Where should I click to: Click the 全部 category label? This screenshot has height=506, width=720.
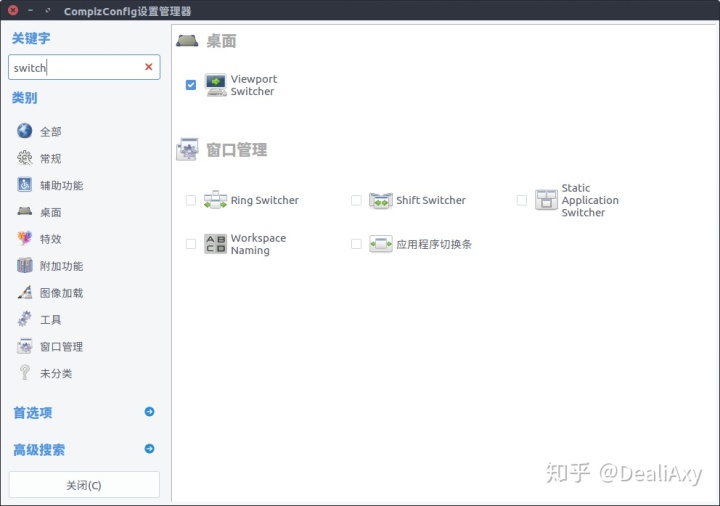click(51, 132)
